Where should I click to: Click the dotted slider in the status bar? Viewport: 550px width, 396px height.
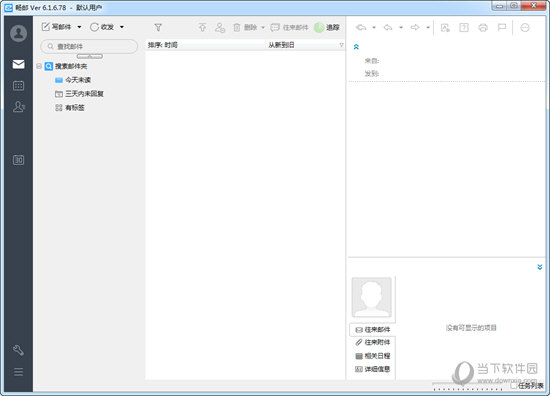point(468,388)
